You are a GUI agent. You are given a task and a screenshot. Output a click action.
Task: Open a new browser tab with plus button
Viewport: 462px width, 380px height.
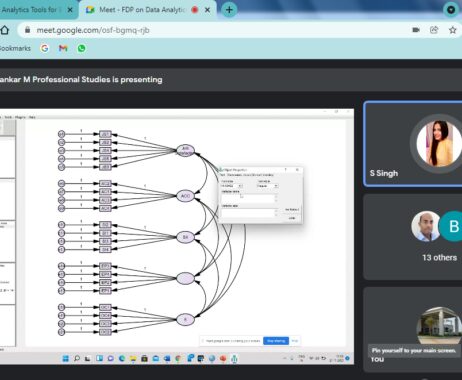[x=229, y=10]
